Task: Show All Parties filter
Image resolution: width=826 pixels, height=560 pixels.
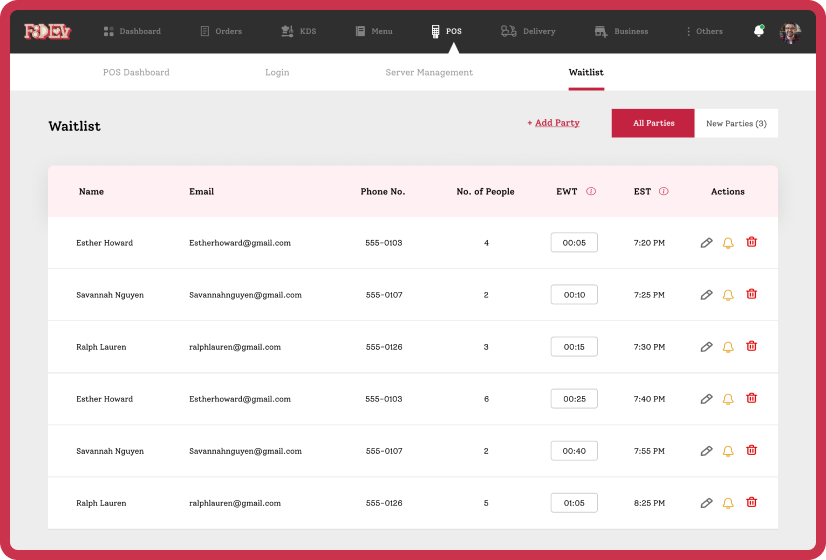Action: click(652, 123)
